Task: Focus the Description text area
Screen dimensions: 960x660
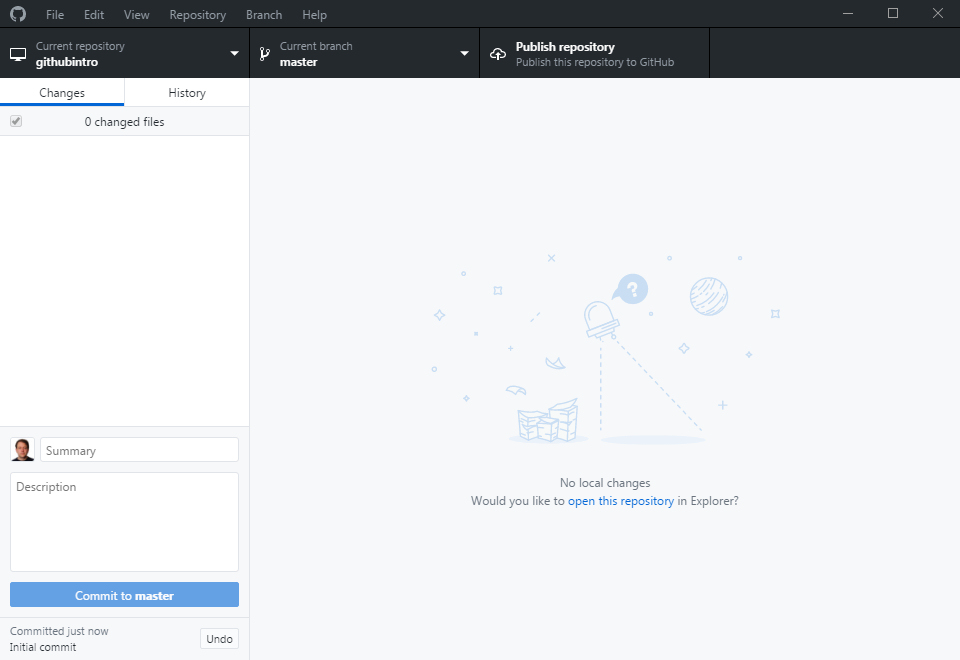Action: point(124,522)
